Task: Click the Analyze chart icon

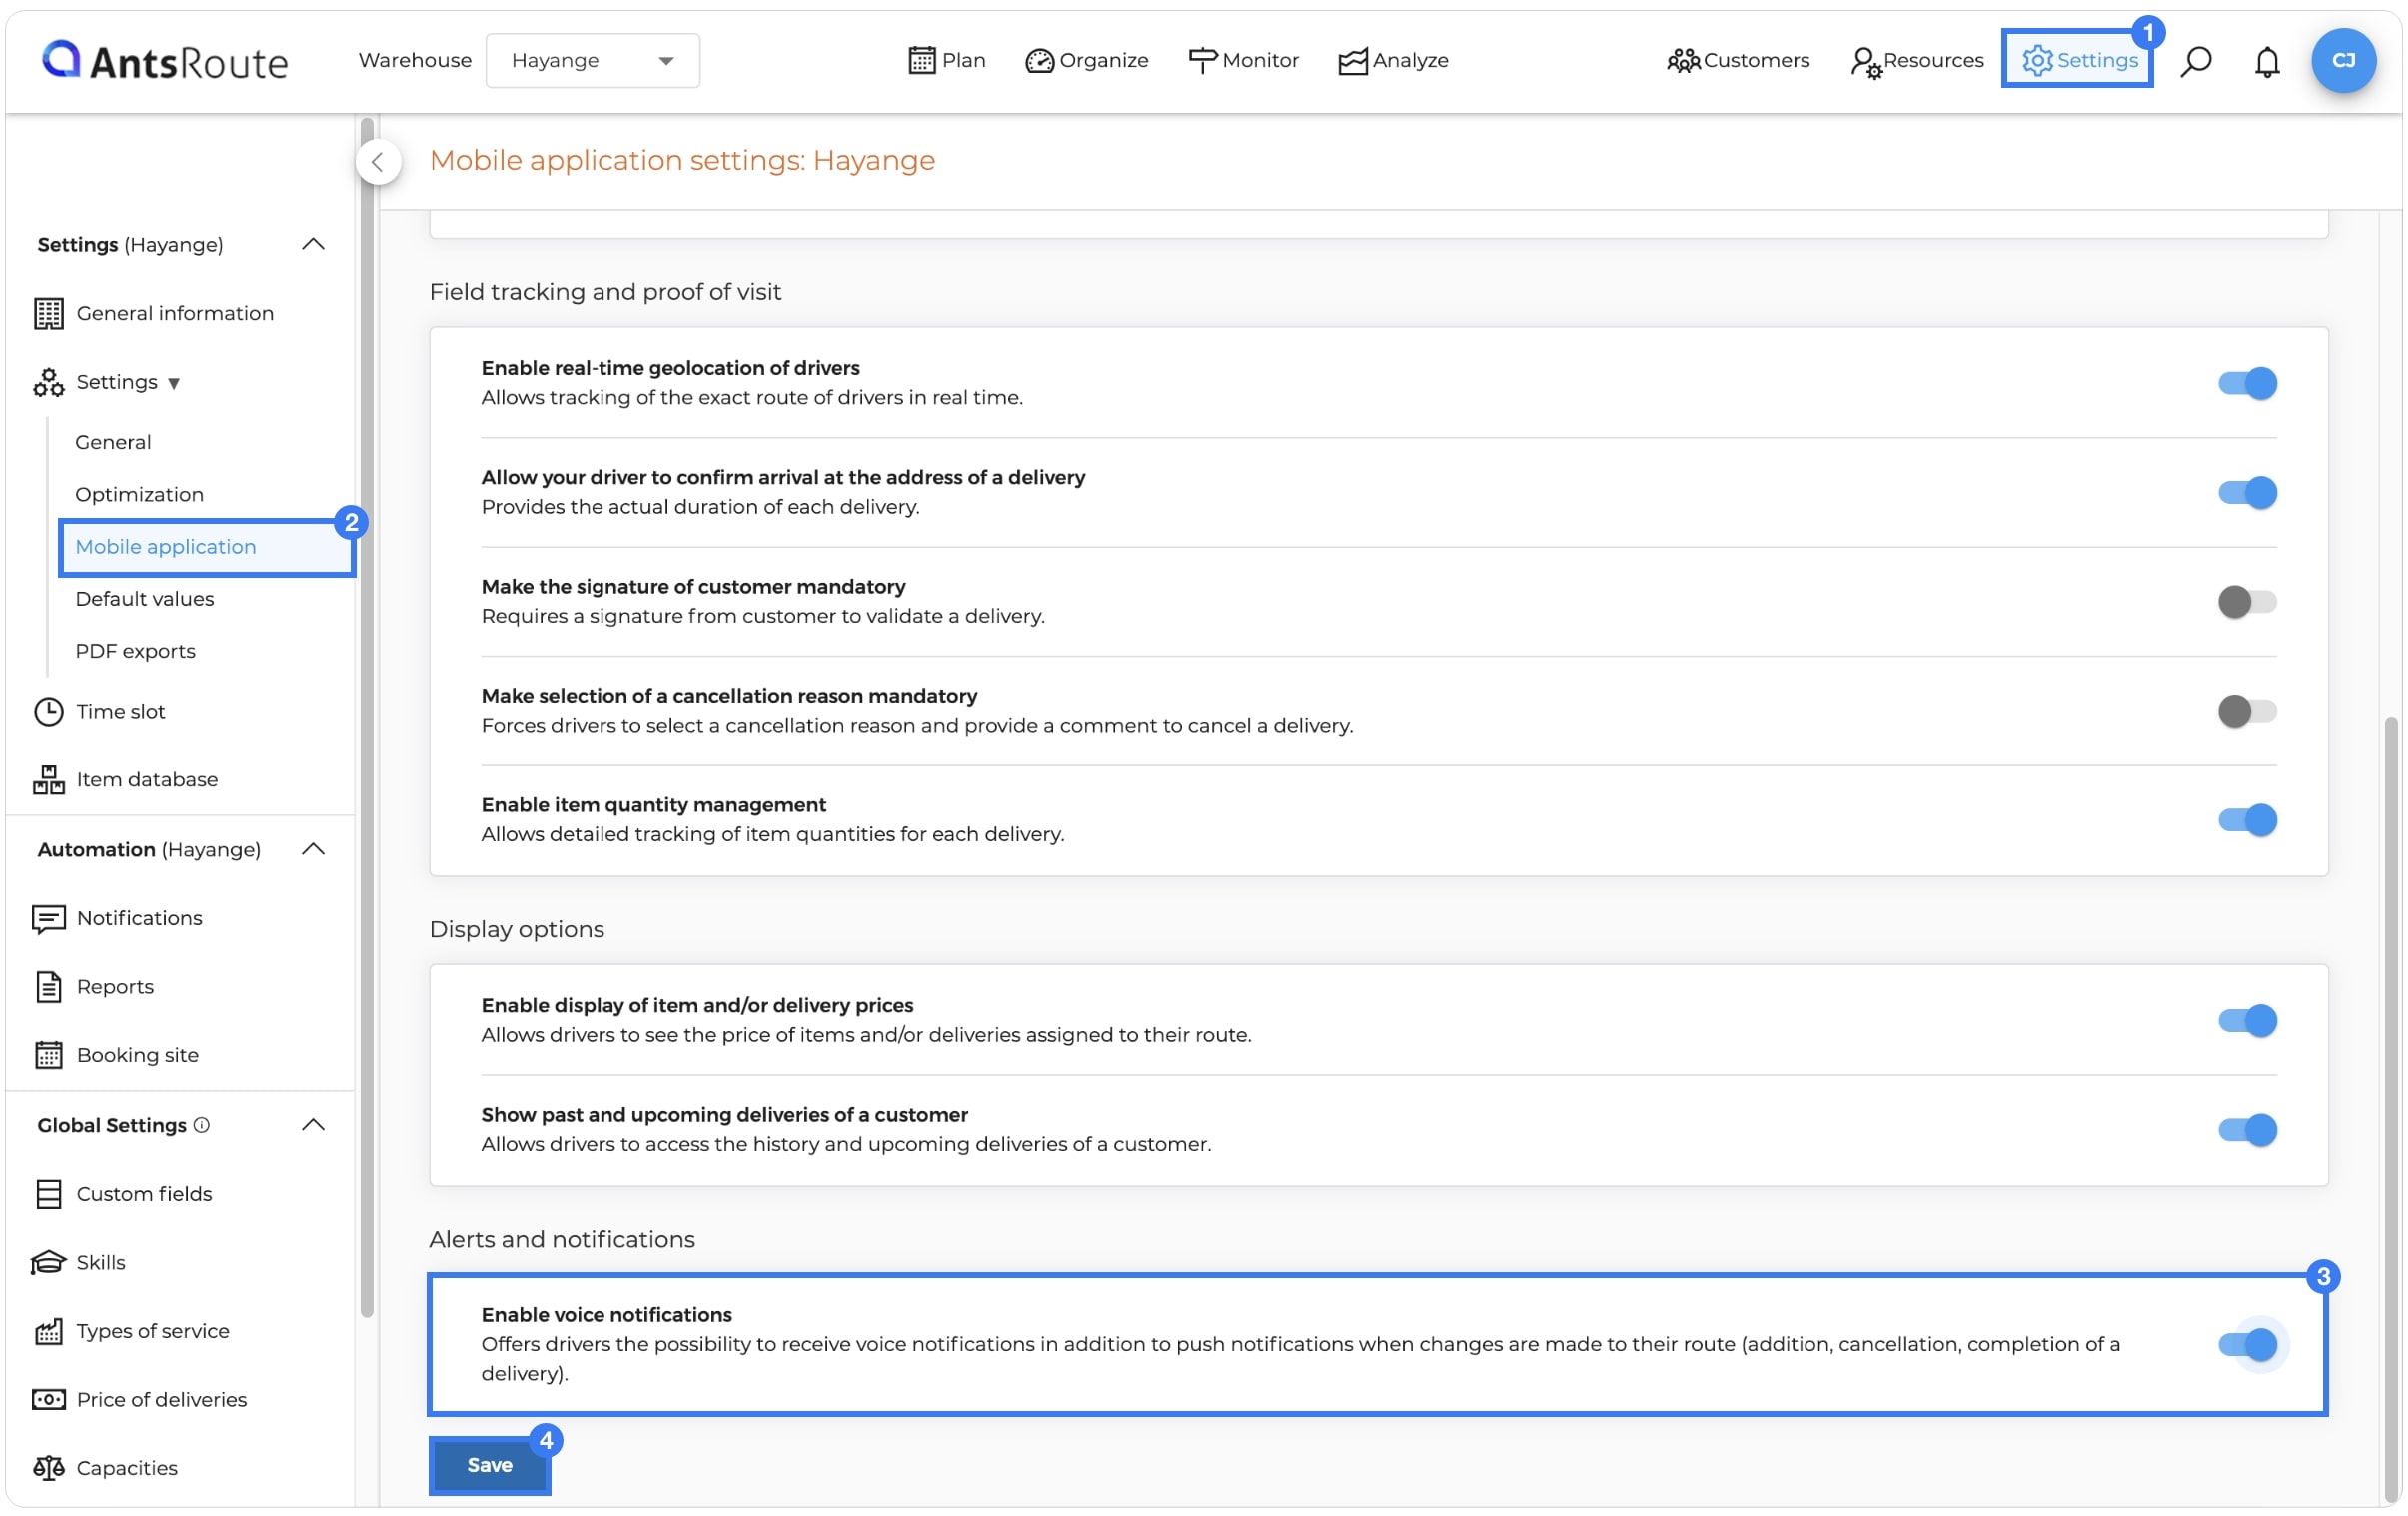Action: pyautogui.click(x=1352, y=61)
